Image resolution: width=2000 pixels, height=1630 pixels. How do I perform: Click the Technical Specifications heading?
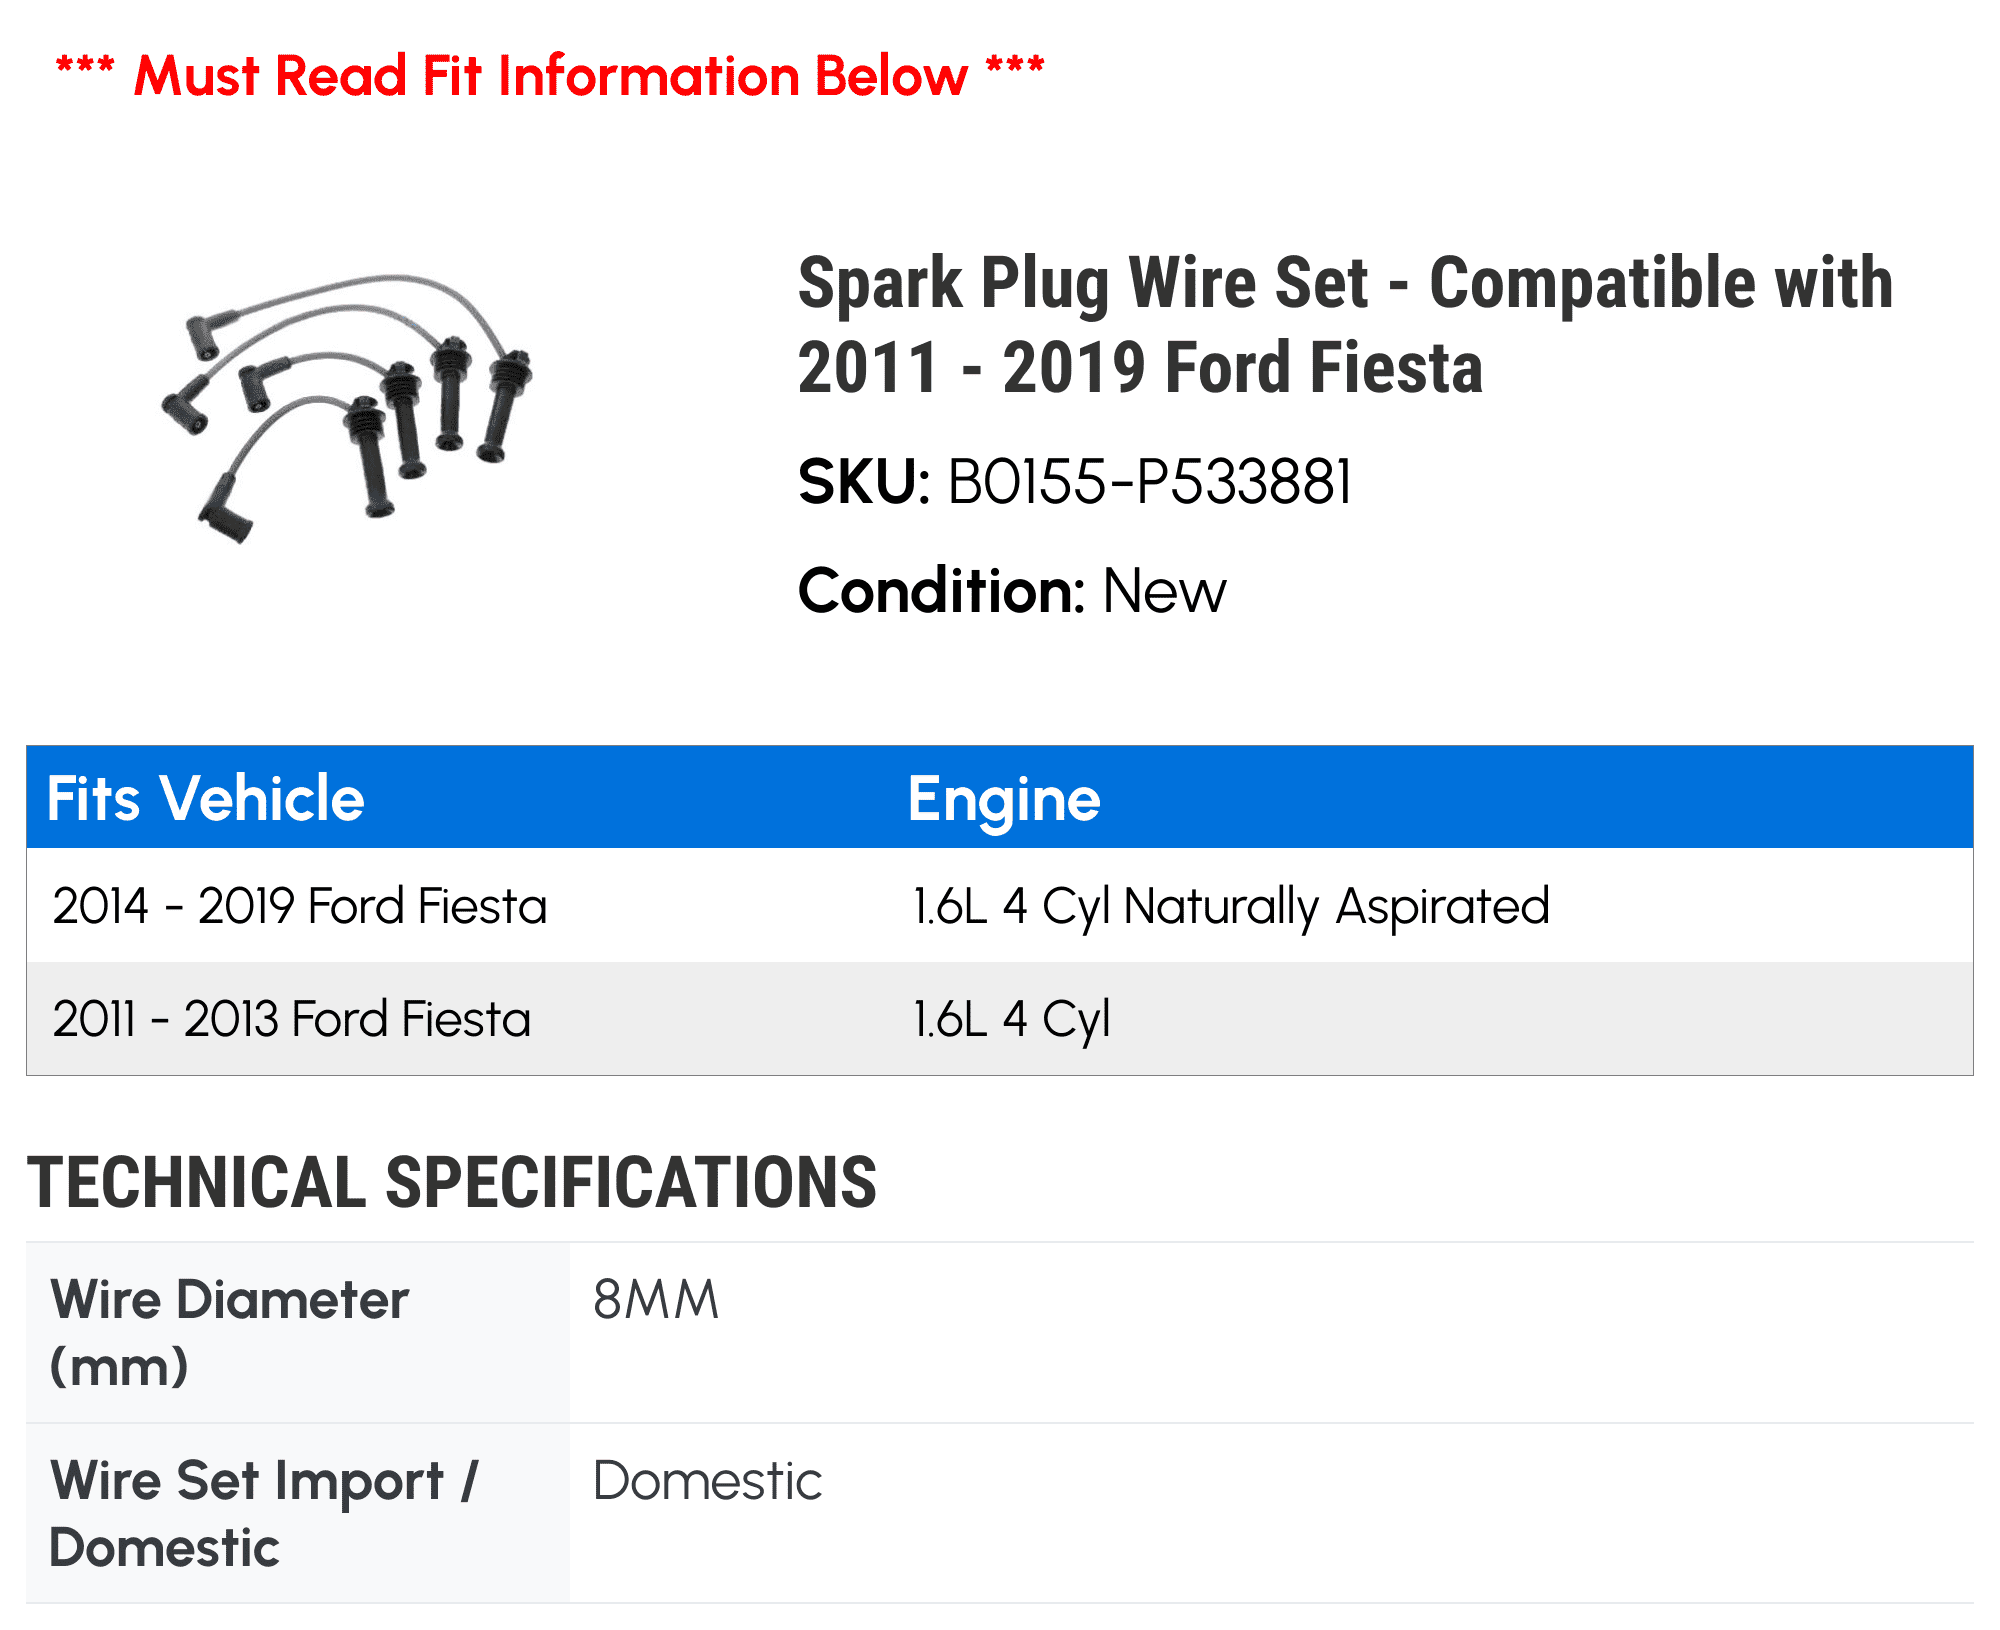(452, 1183)
